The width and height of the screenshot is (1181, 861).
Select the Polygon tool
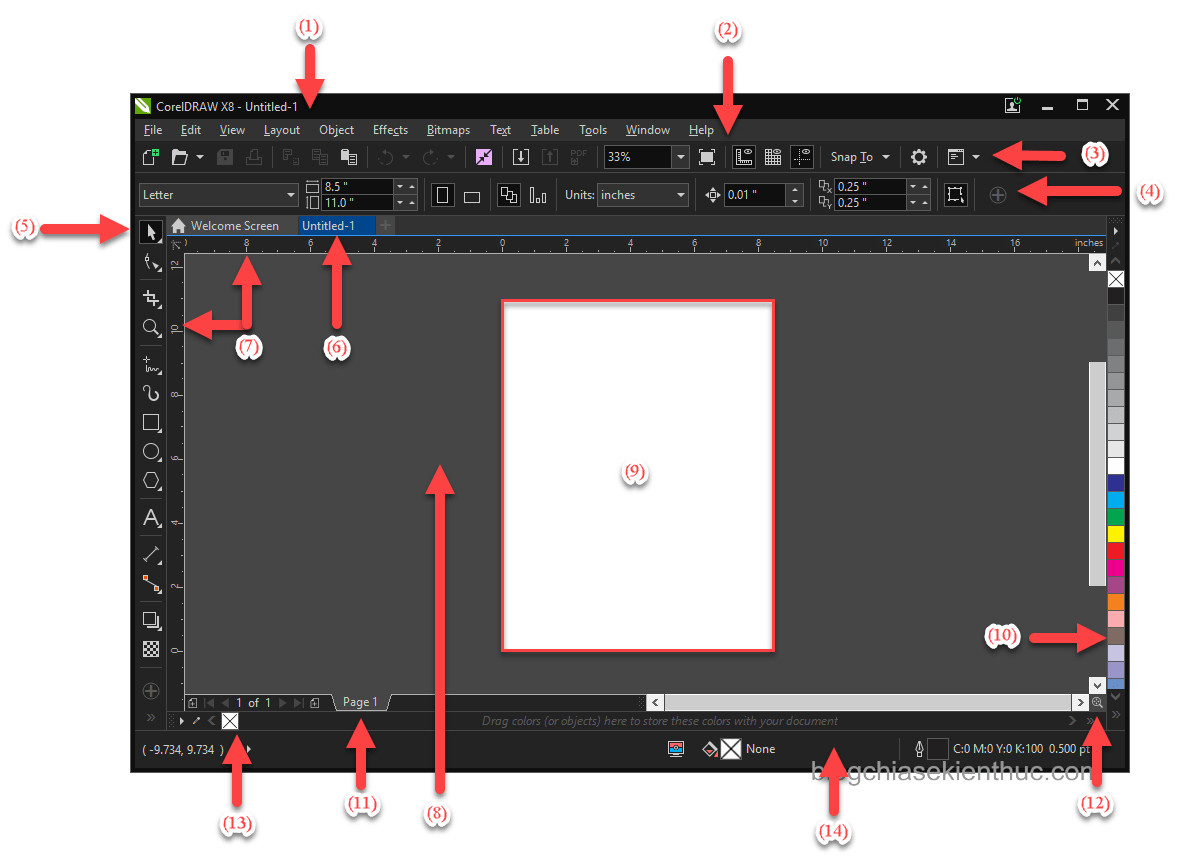coord(151,481)
